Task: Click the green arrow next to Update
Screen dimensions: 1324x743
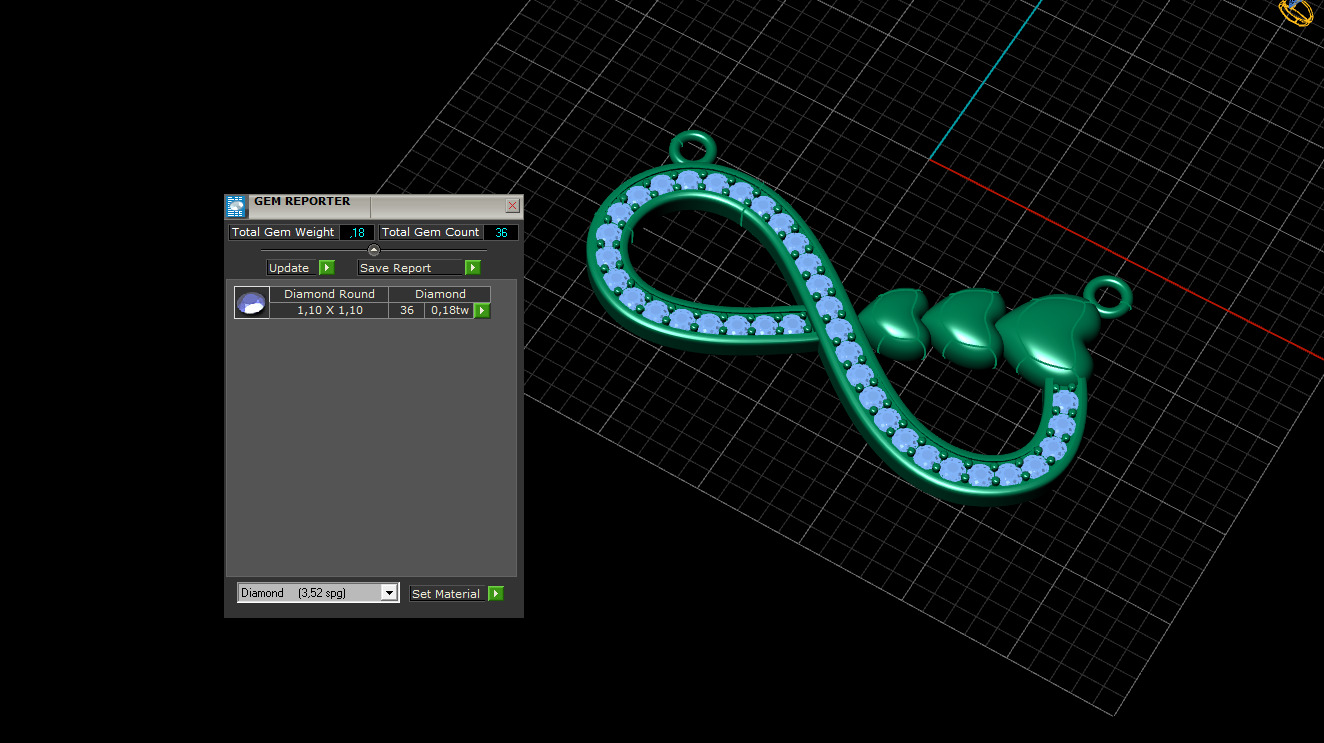Action: (x=327, y=268)
